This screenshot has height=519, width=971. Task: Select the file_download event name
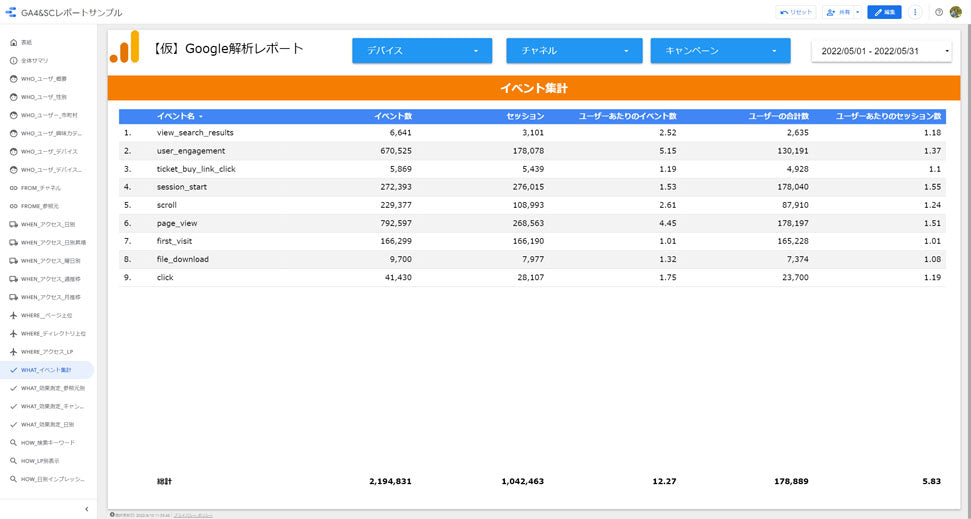[183, 260]
